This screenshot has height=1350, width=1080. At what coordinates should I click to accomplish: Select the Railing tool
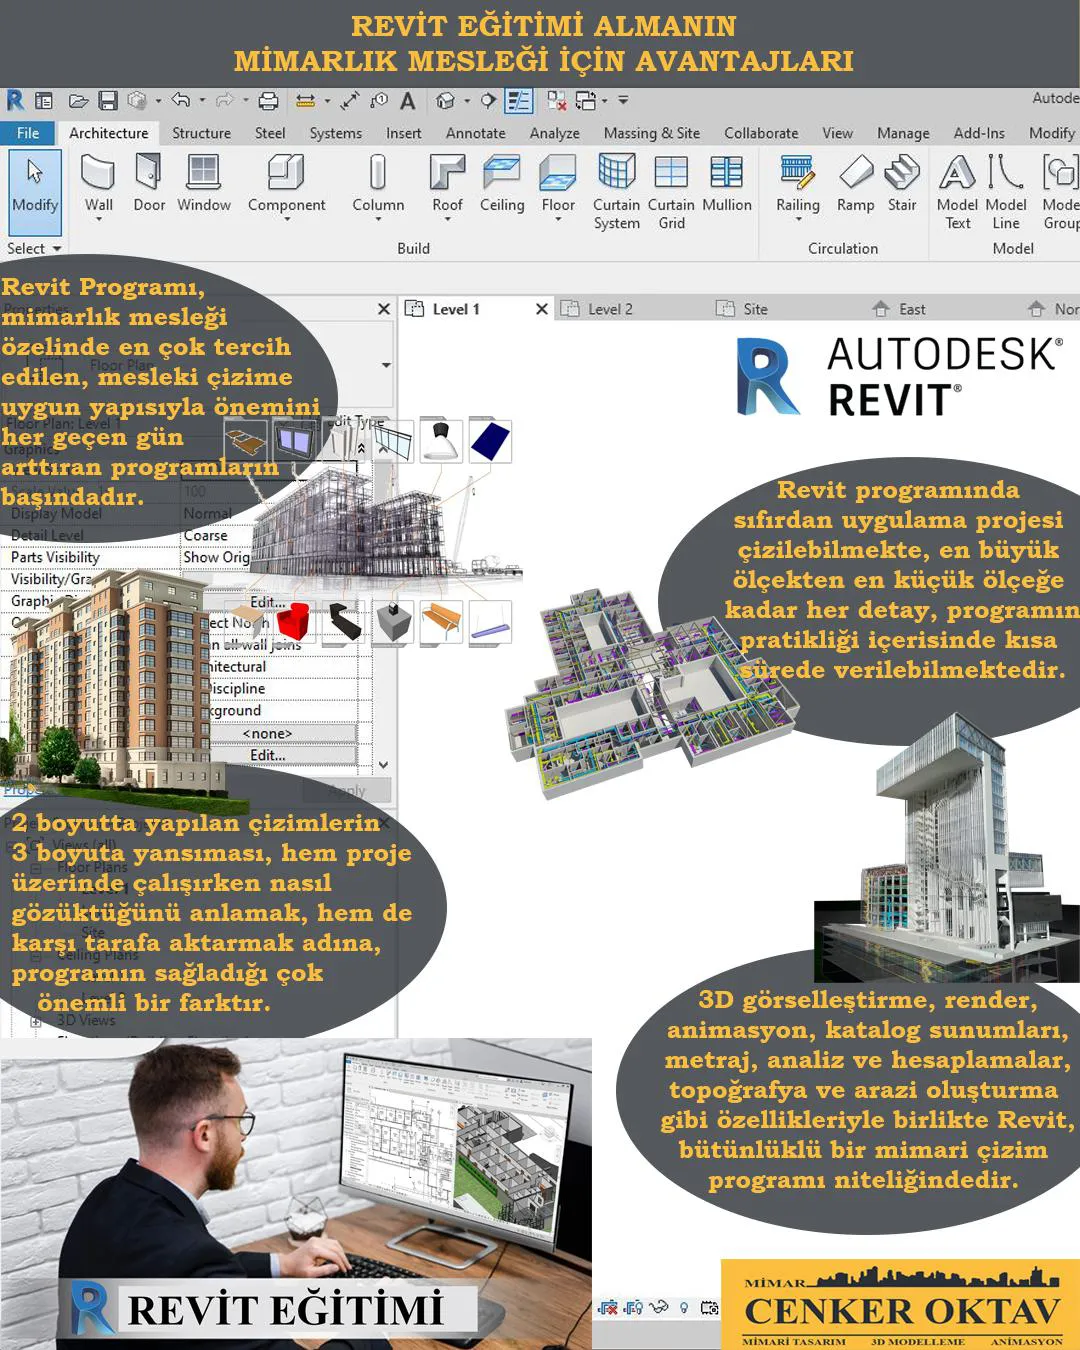tap(798, 185)
